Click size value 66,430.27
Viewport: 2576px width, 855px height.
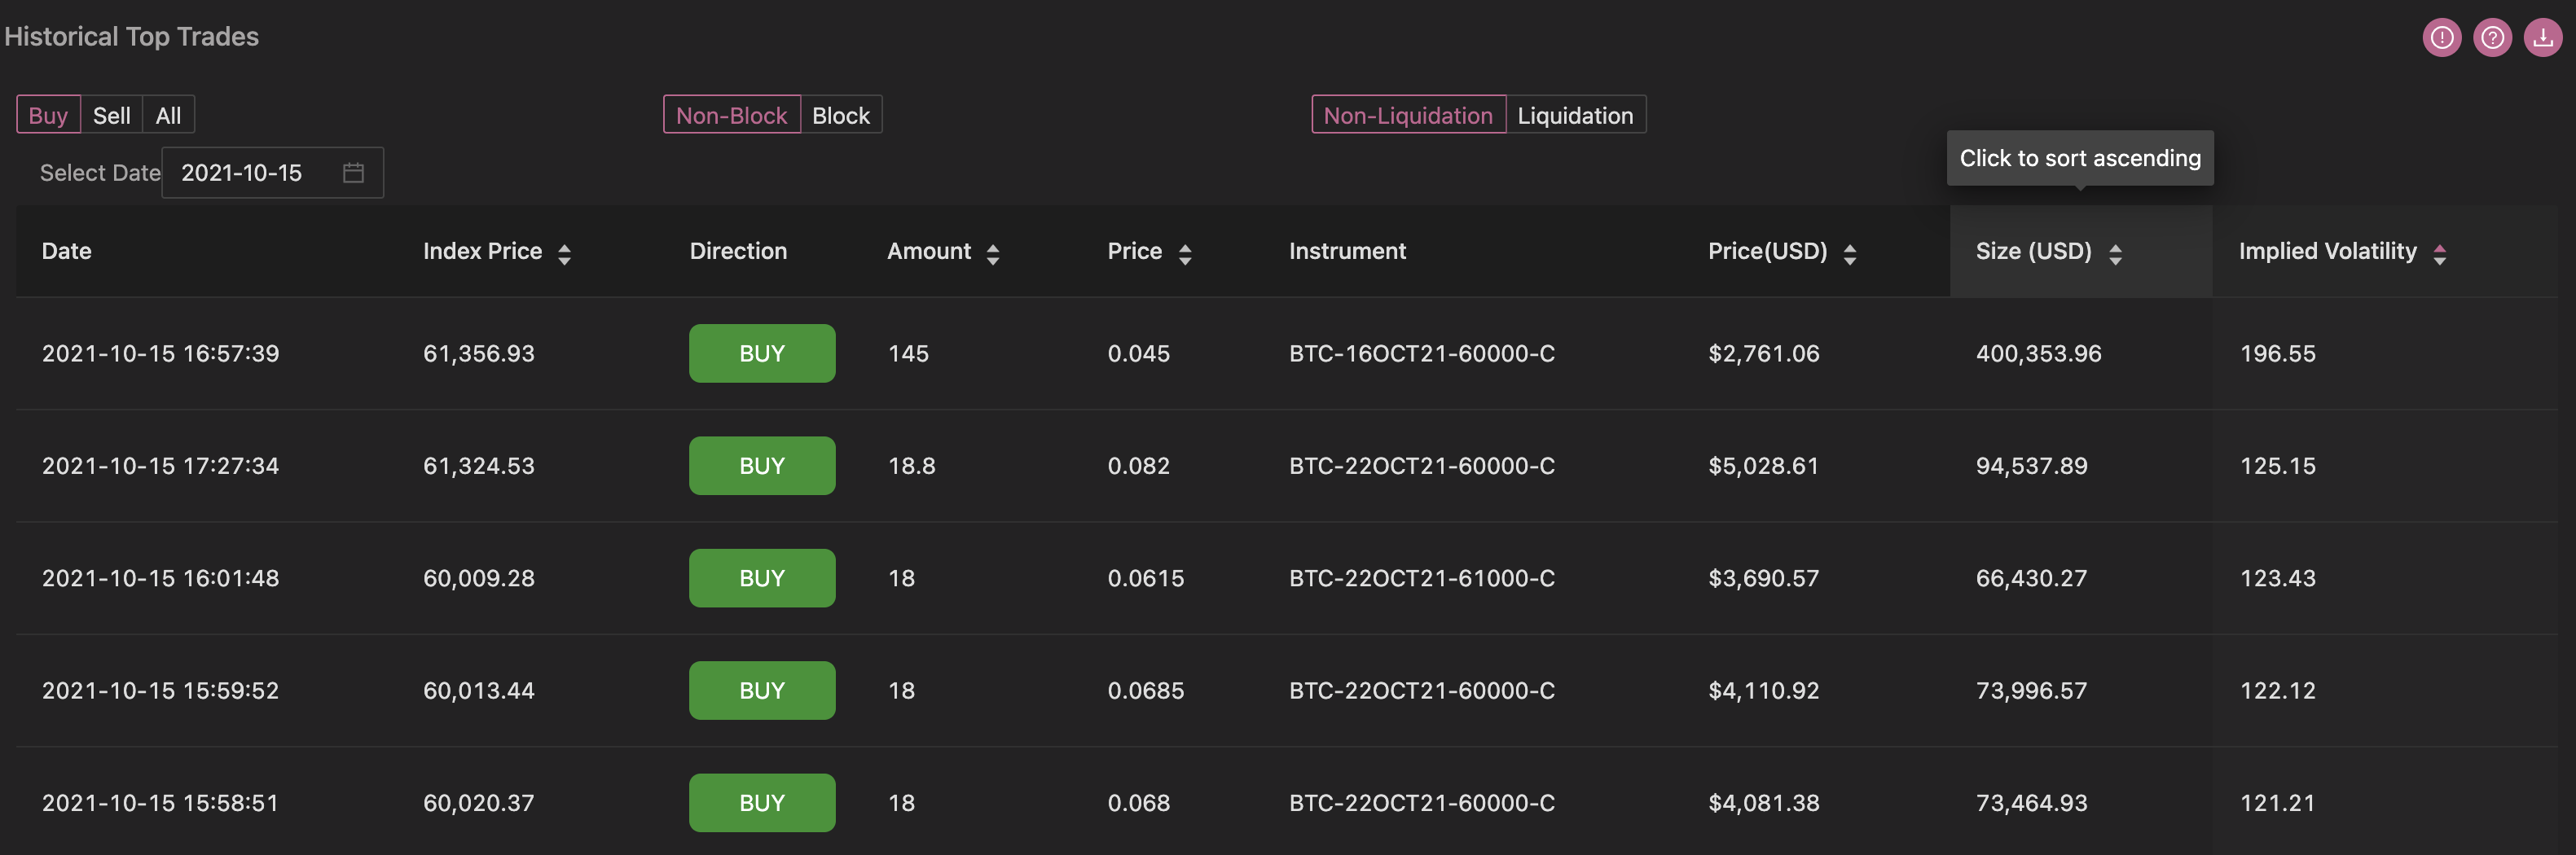2031,578
